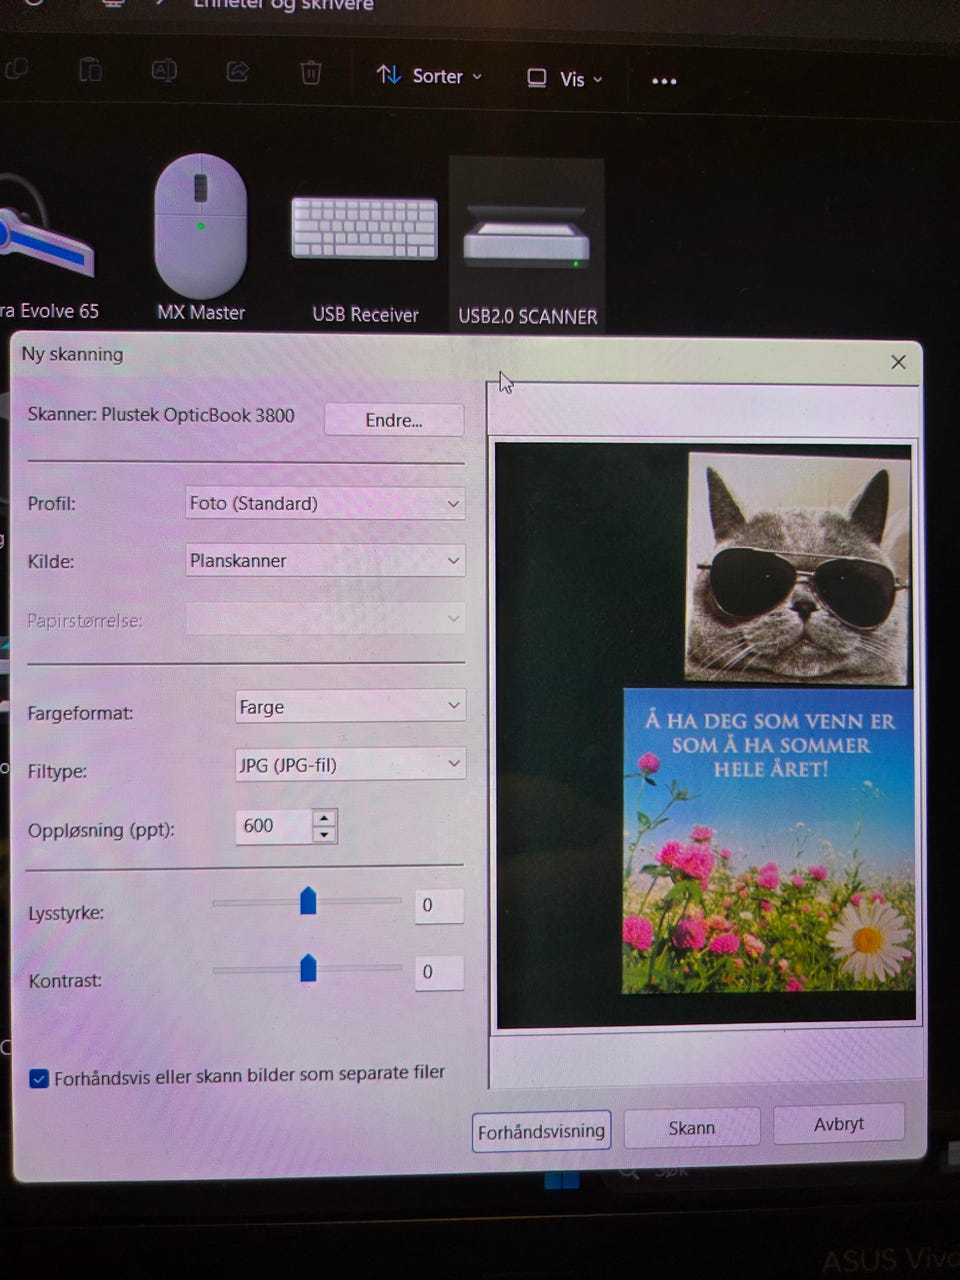Select the MX Master mouse icon

pyautogui.click(x=201, y=224)
